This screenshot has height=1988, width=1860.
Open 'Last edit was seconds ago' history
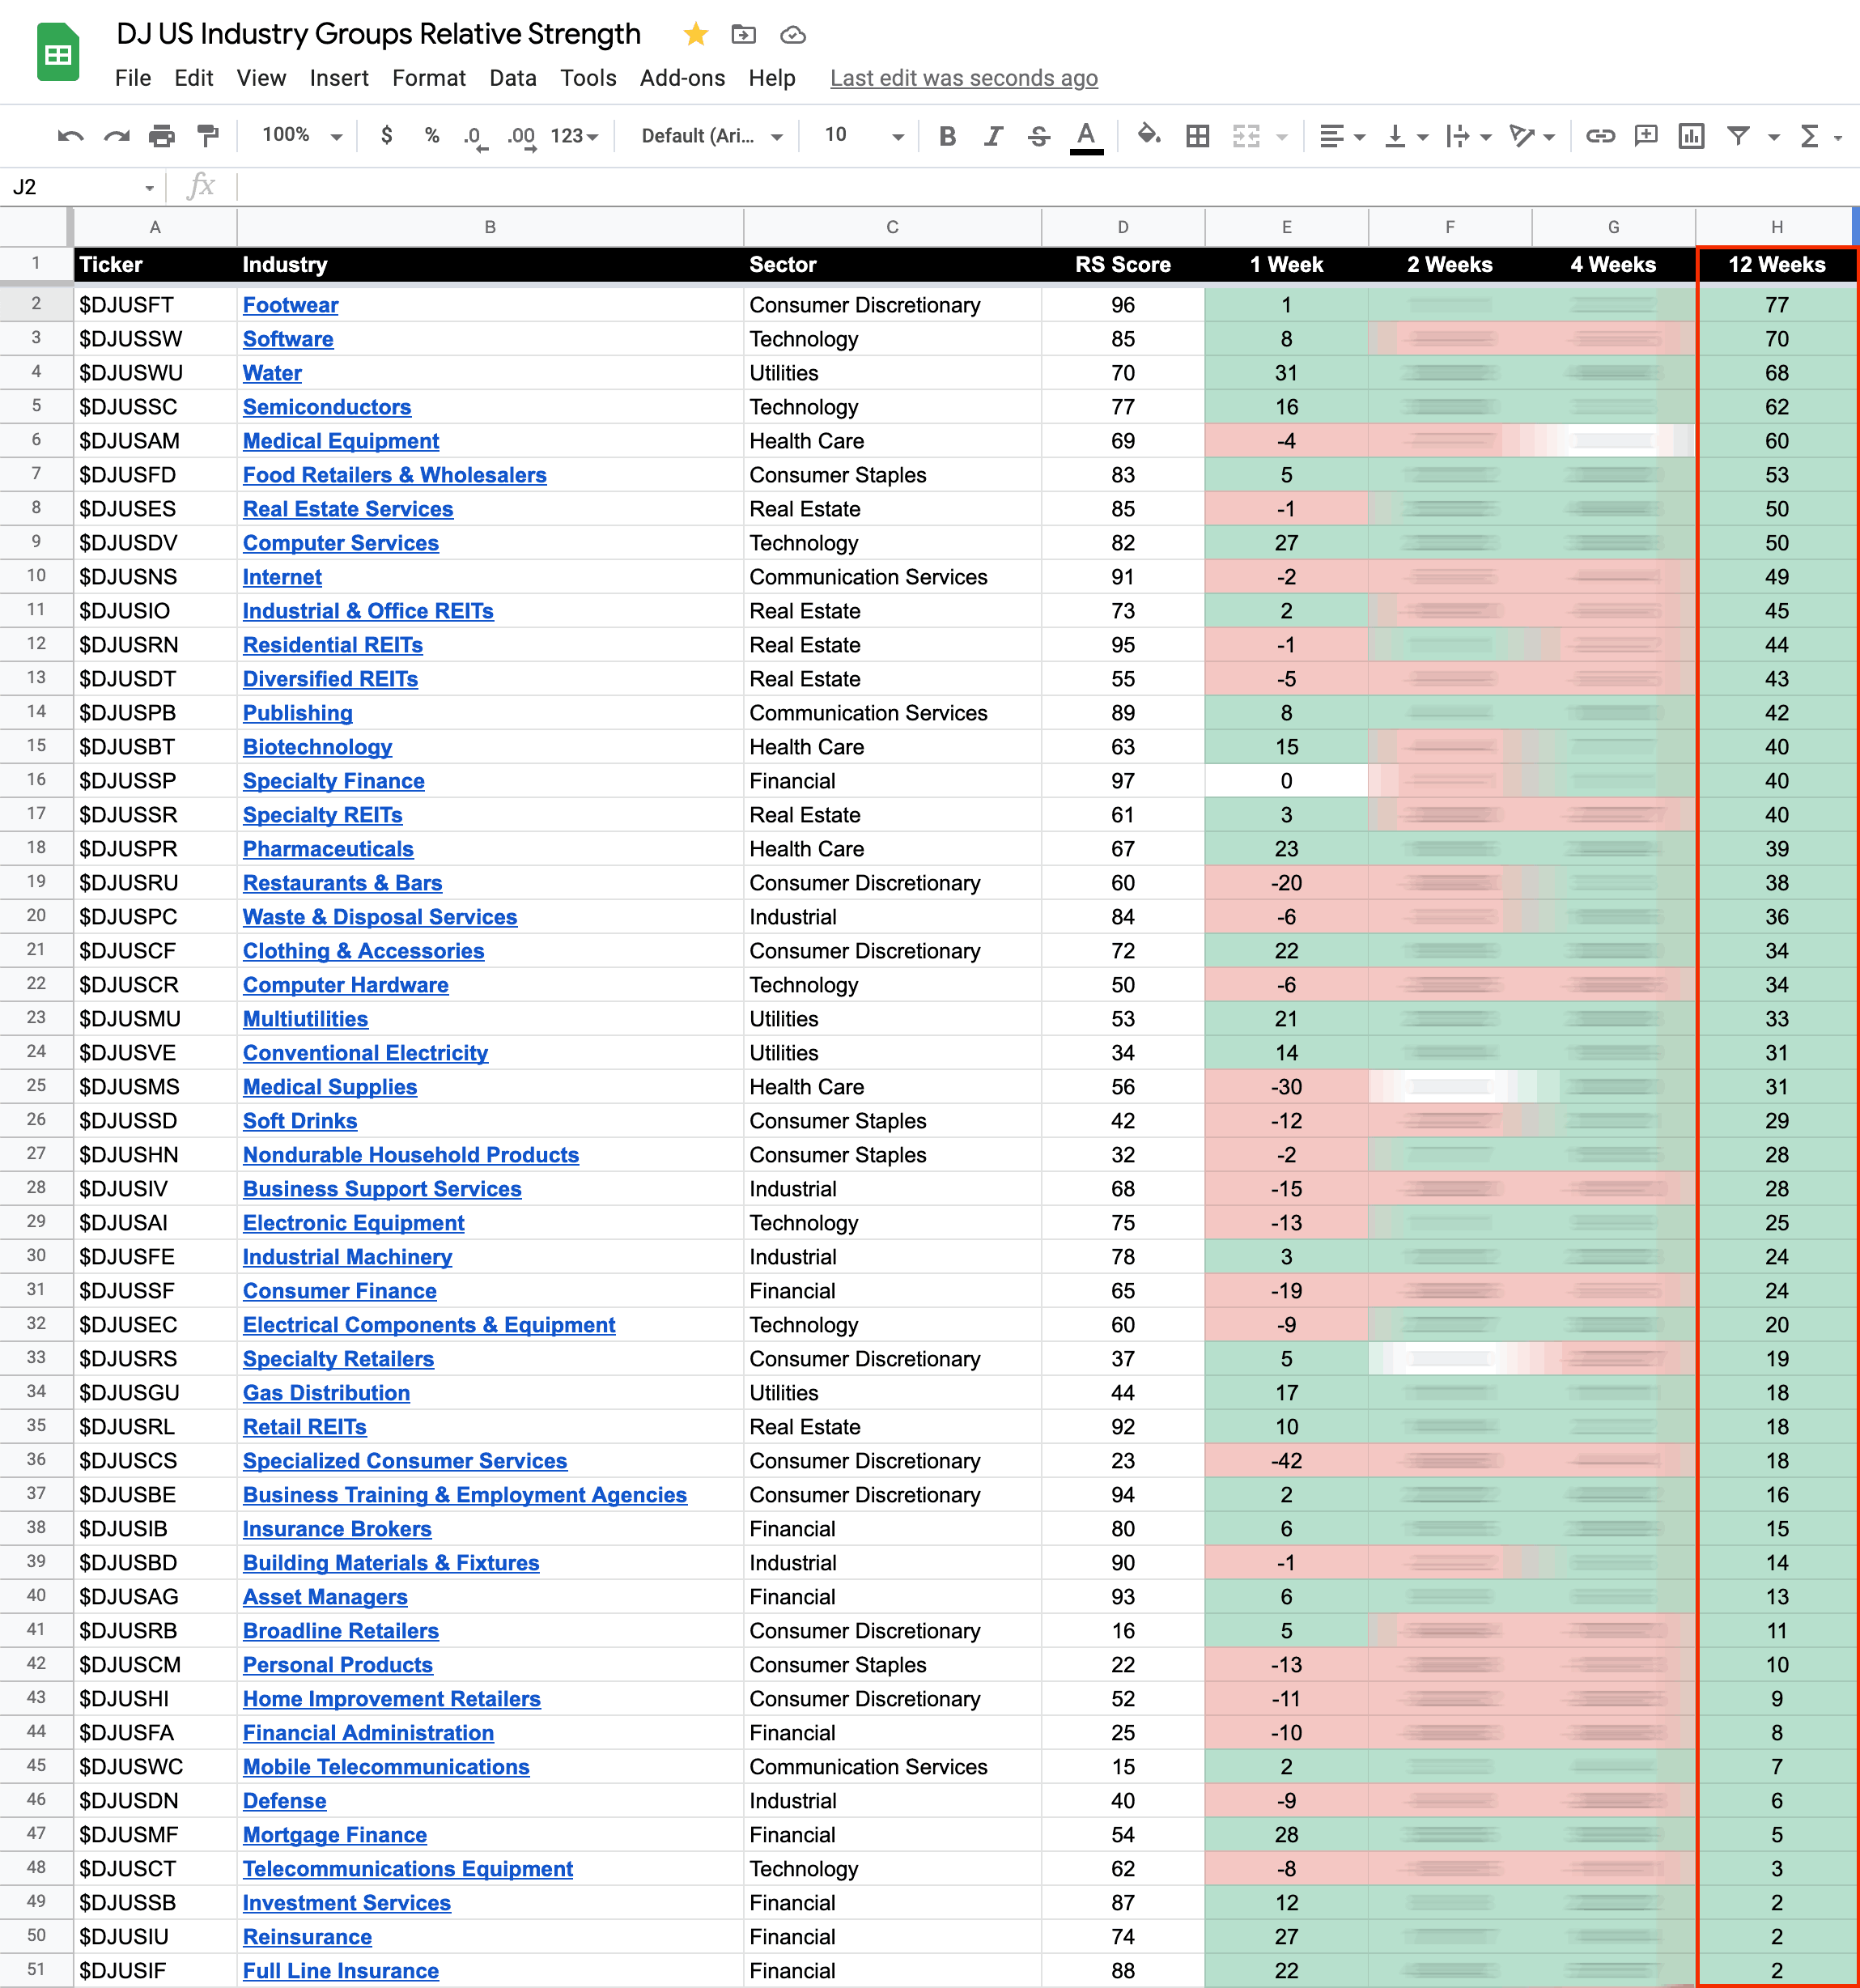pos(964,78)
